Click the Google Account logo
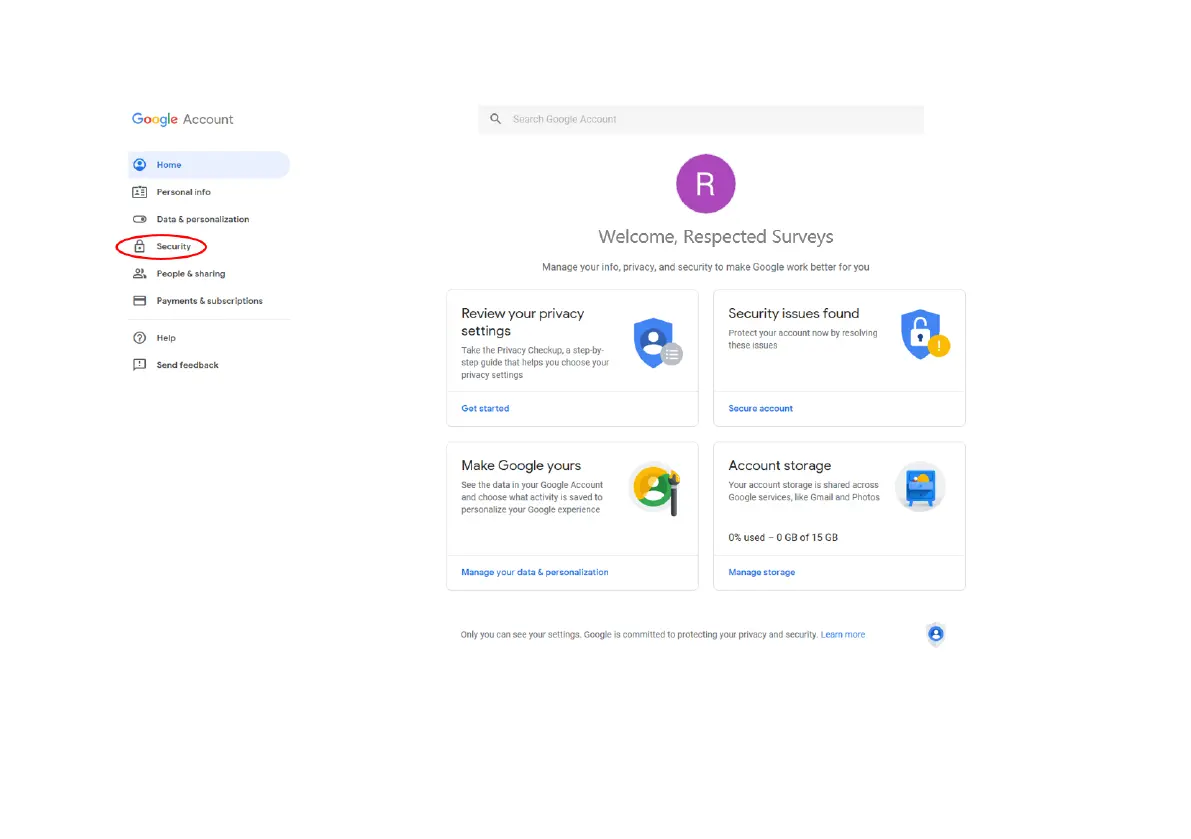The image size is (1191, 839). [x=182, y=119]
